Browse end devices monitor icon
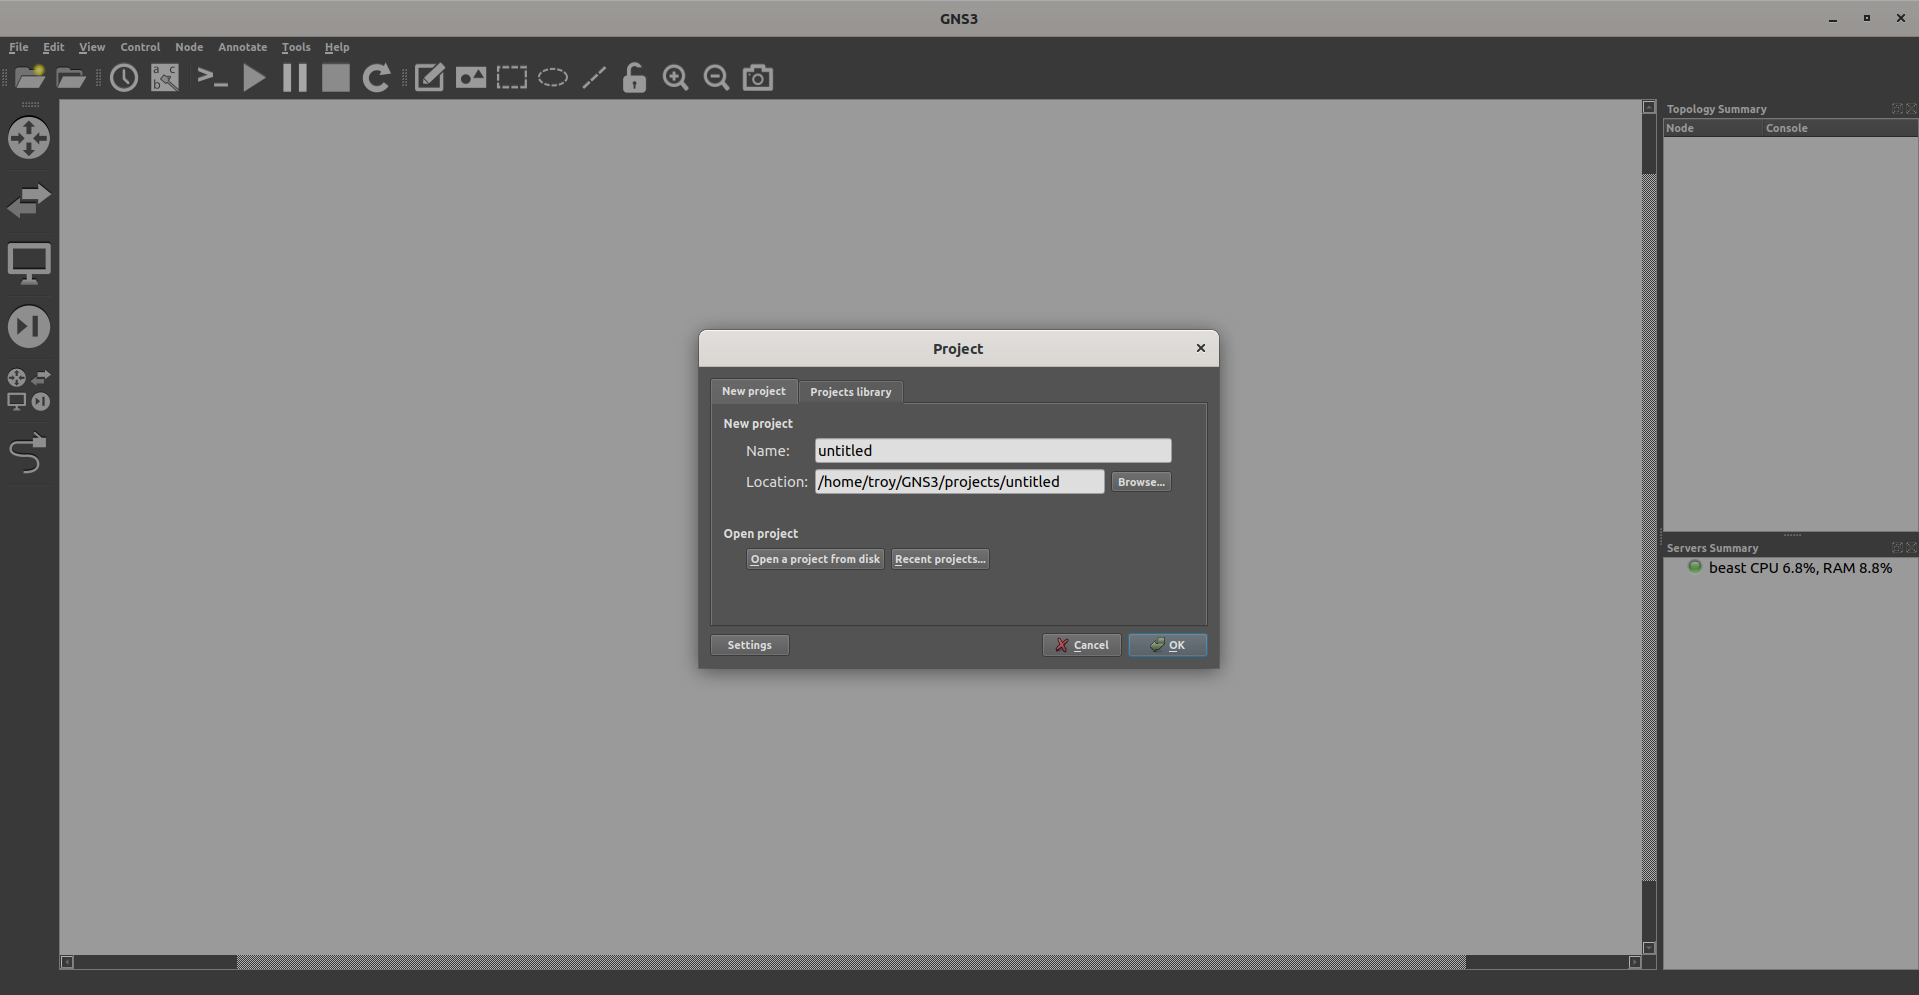Viewport: 1919px width, 995px height. (29, 264)
